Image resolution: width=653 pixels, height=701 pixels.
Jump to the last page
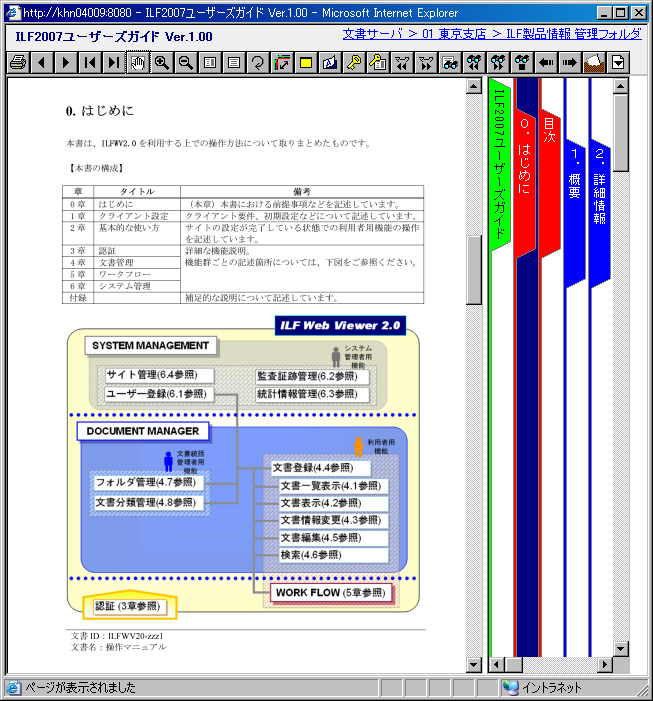pyautogui.click(x=113, y=63)
